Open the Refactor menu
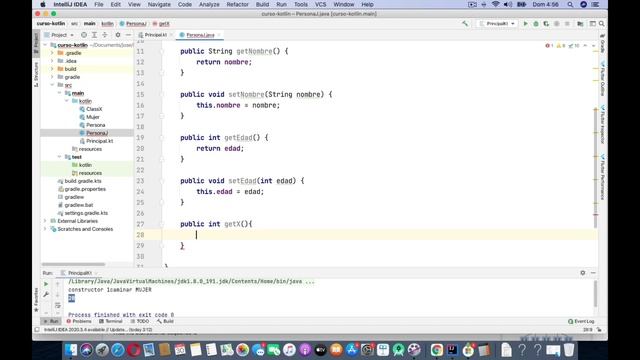 (x=238, y=4)
